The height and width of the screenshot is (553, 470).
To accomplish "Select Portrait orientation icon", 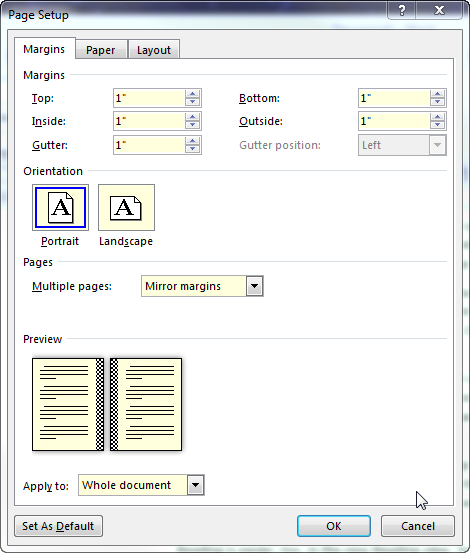I will pos(60,207).
